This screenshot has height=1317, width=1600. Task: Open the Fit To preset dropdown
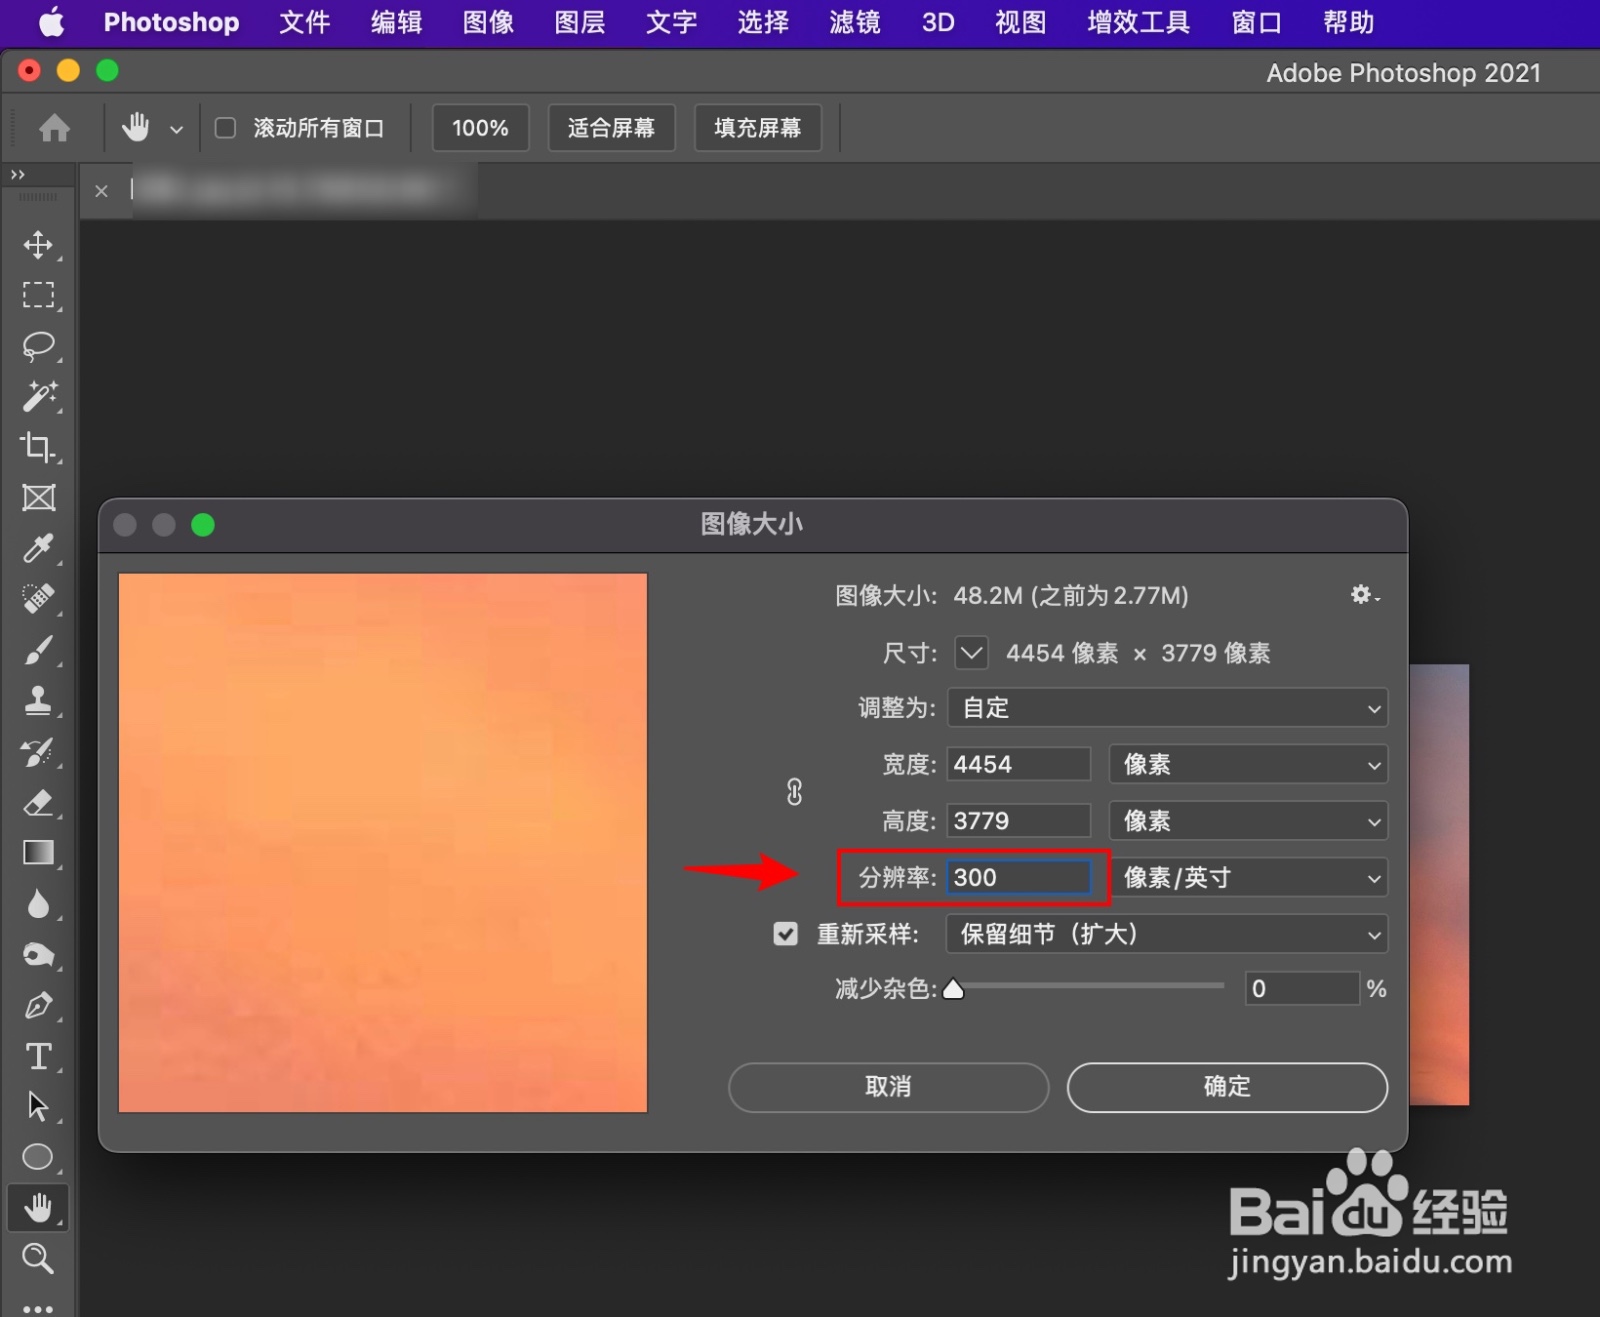[x=1167, y=708]
